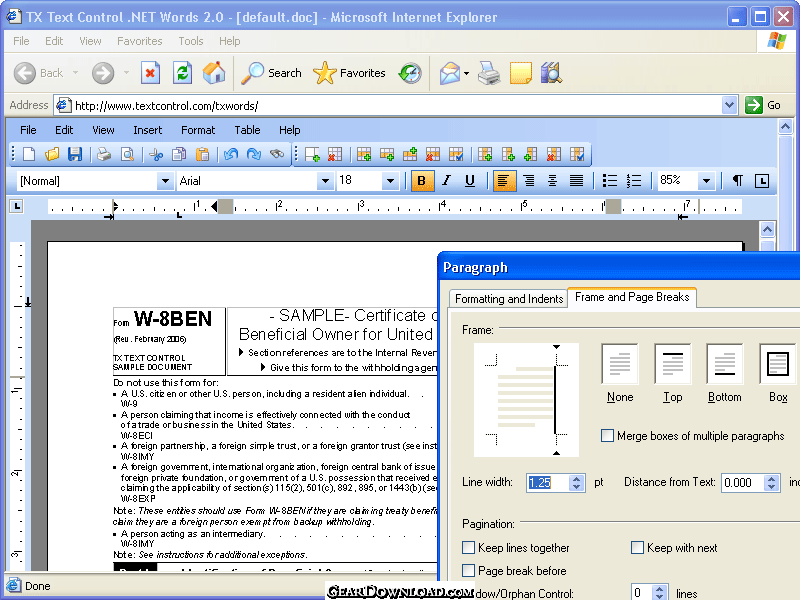Open the Mail icon dropdown arrow
The image size is (800, 600).
(466, 73)
